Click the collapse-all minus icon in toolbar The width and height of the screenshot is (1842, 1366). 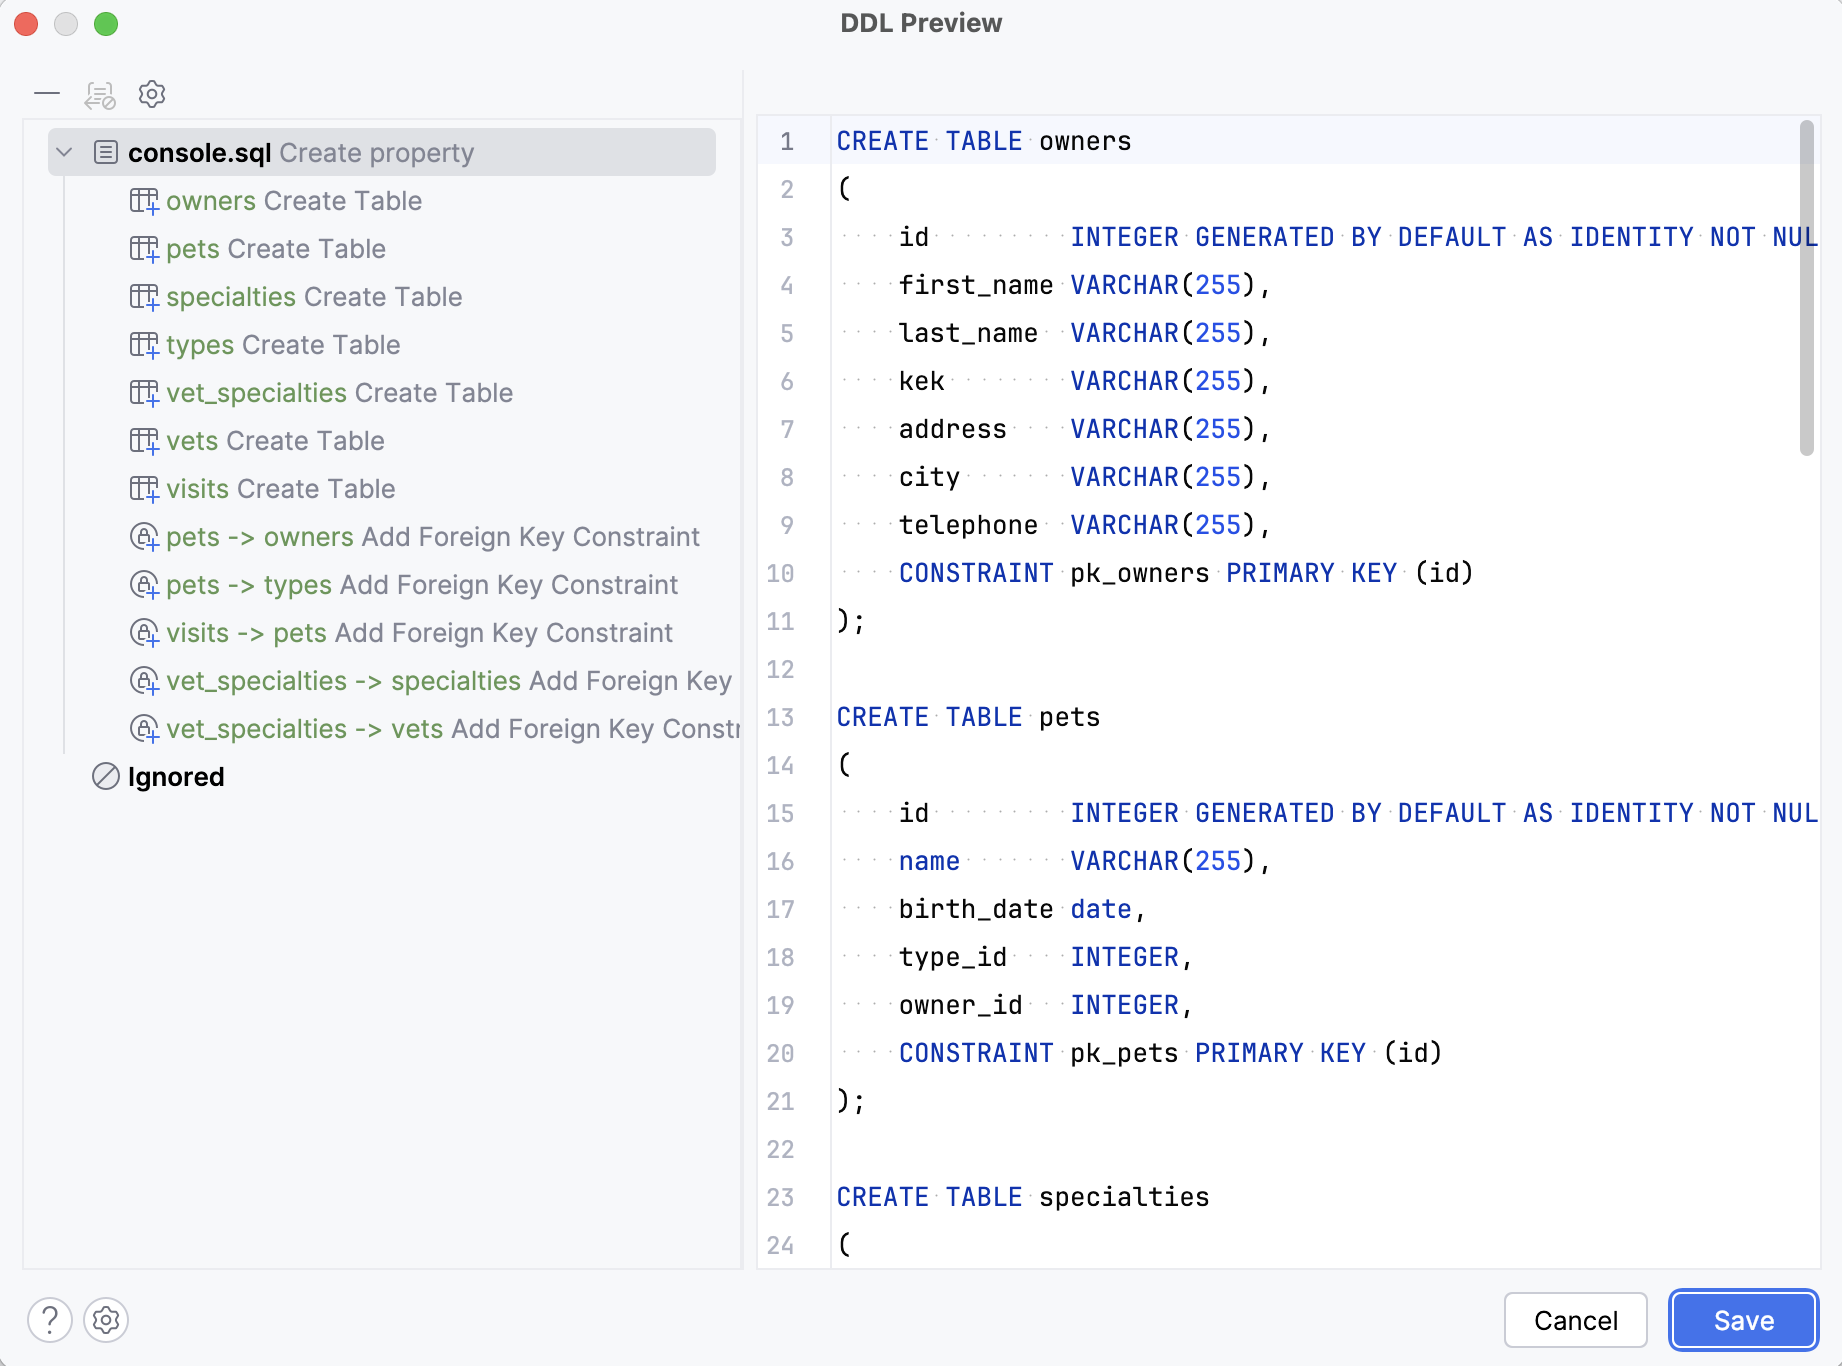click(x=47, y=94)
